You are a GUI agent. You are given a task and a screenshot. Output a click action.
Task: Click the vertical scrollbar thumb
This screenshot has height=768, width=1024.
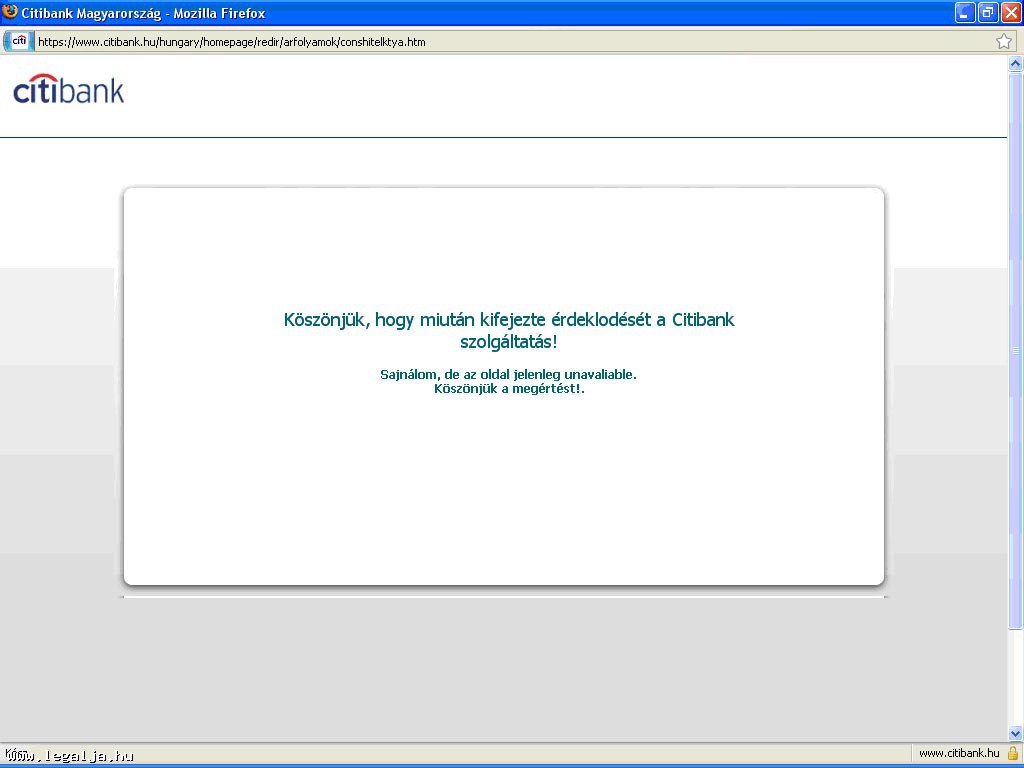click(1016, 351)
